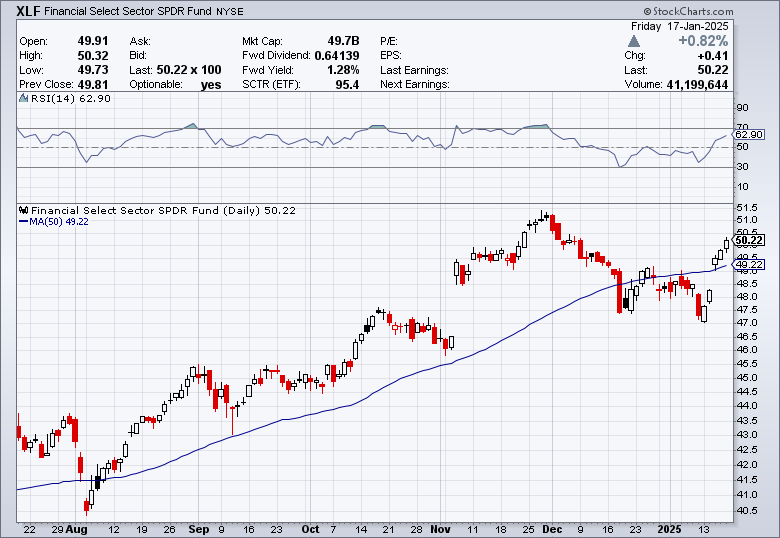Click the Aug label on the date axis
This screenshot has height=538, width=780.
[76, 530]
